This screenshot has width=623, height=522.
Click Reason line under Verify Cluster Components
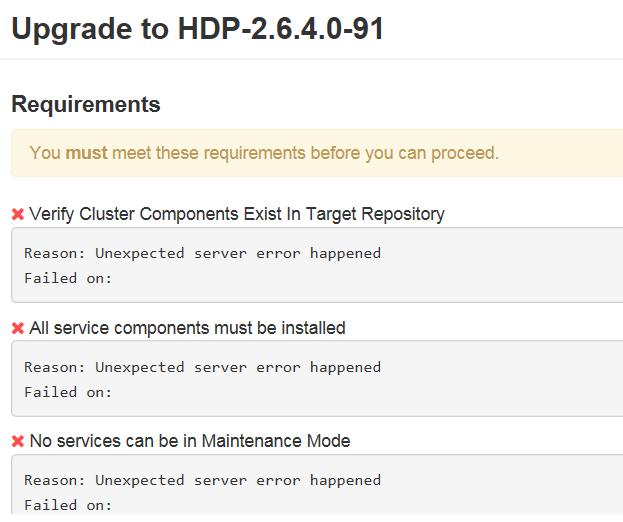coord(202,253)
